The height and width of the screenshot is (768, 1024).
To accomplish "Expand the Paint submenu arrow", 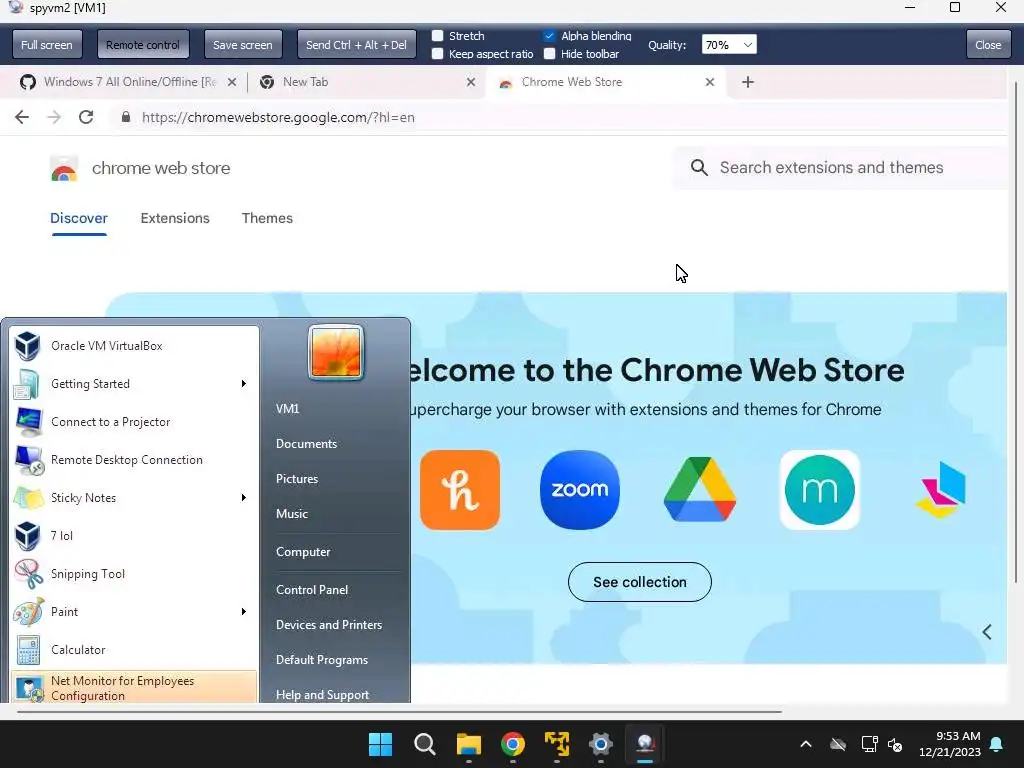I will (x=244, y=612).
